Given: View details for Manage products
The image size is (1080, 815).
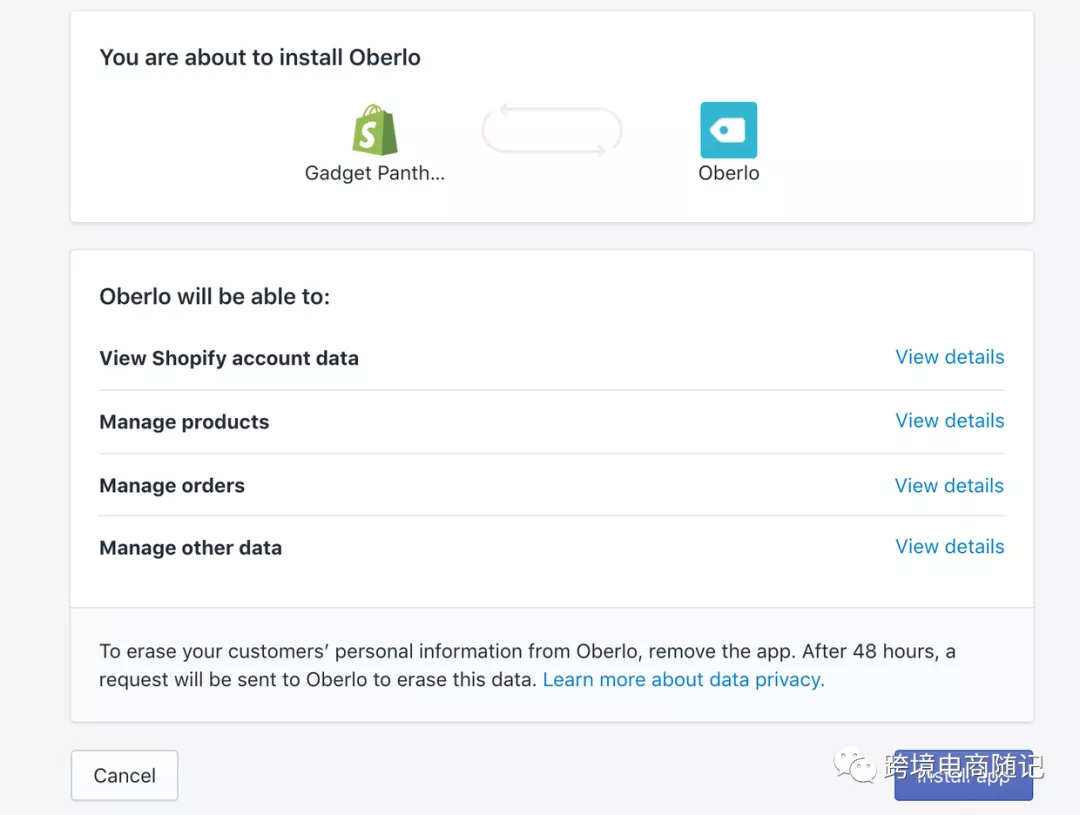Looking at the screenshot, I should click(949, 420).
